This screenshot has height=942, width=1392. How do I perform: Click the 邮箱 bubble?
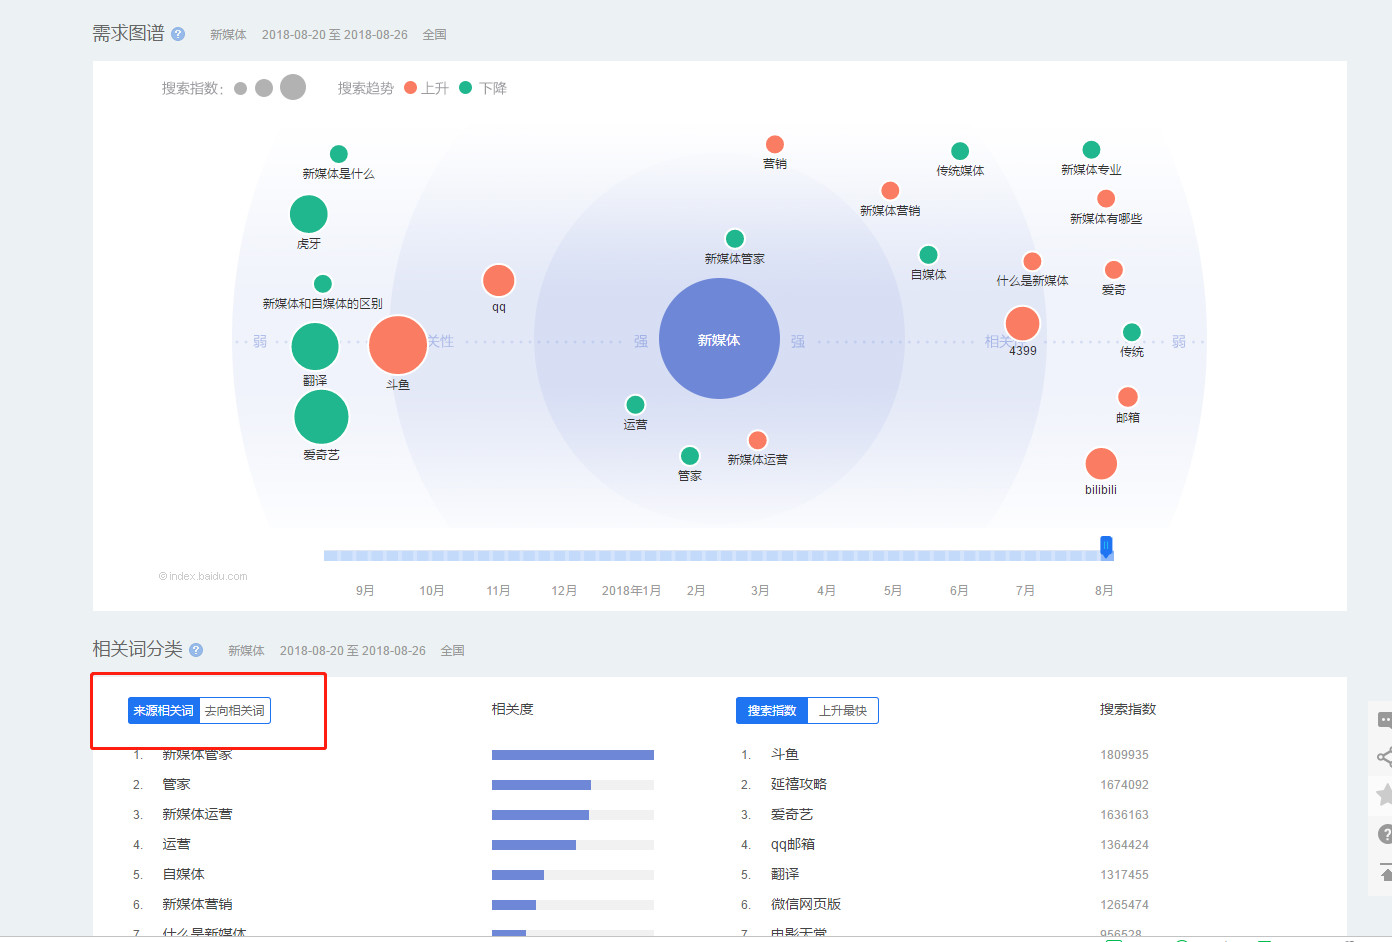point(1128,397)
